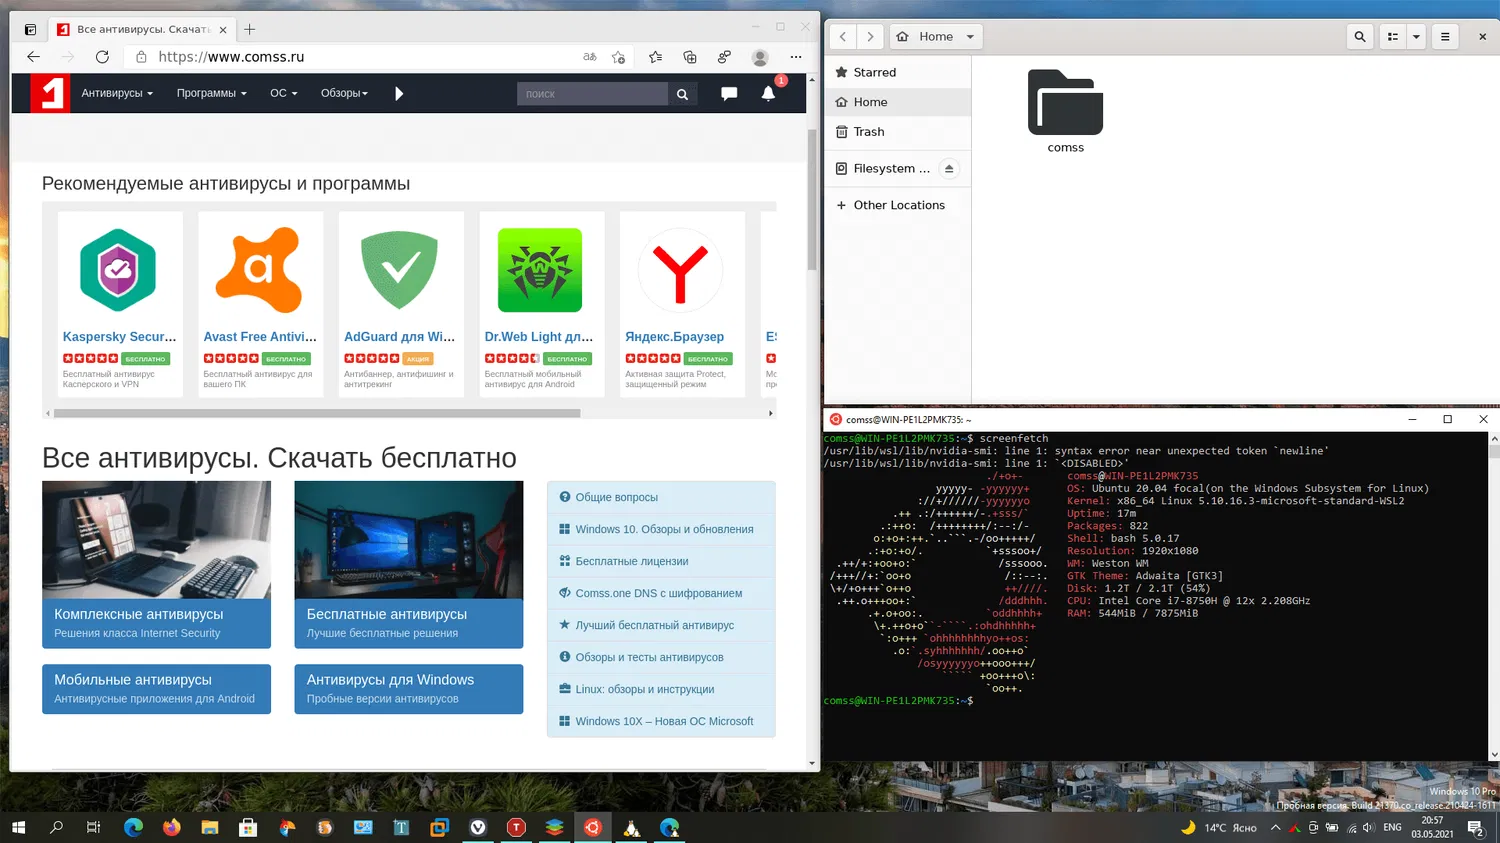1500x843 pixels.
Task: Open a new tab in Edge
Action: click(x=250, y=29)
